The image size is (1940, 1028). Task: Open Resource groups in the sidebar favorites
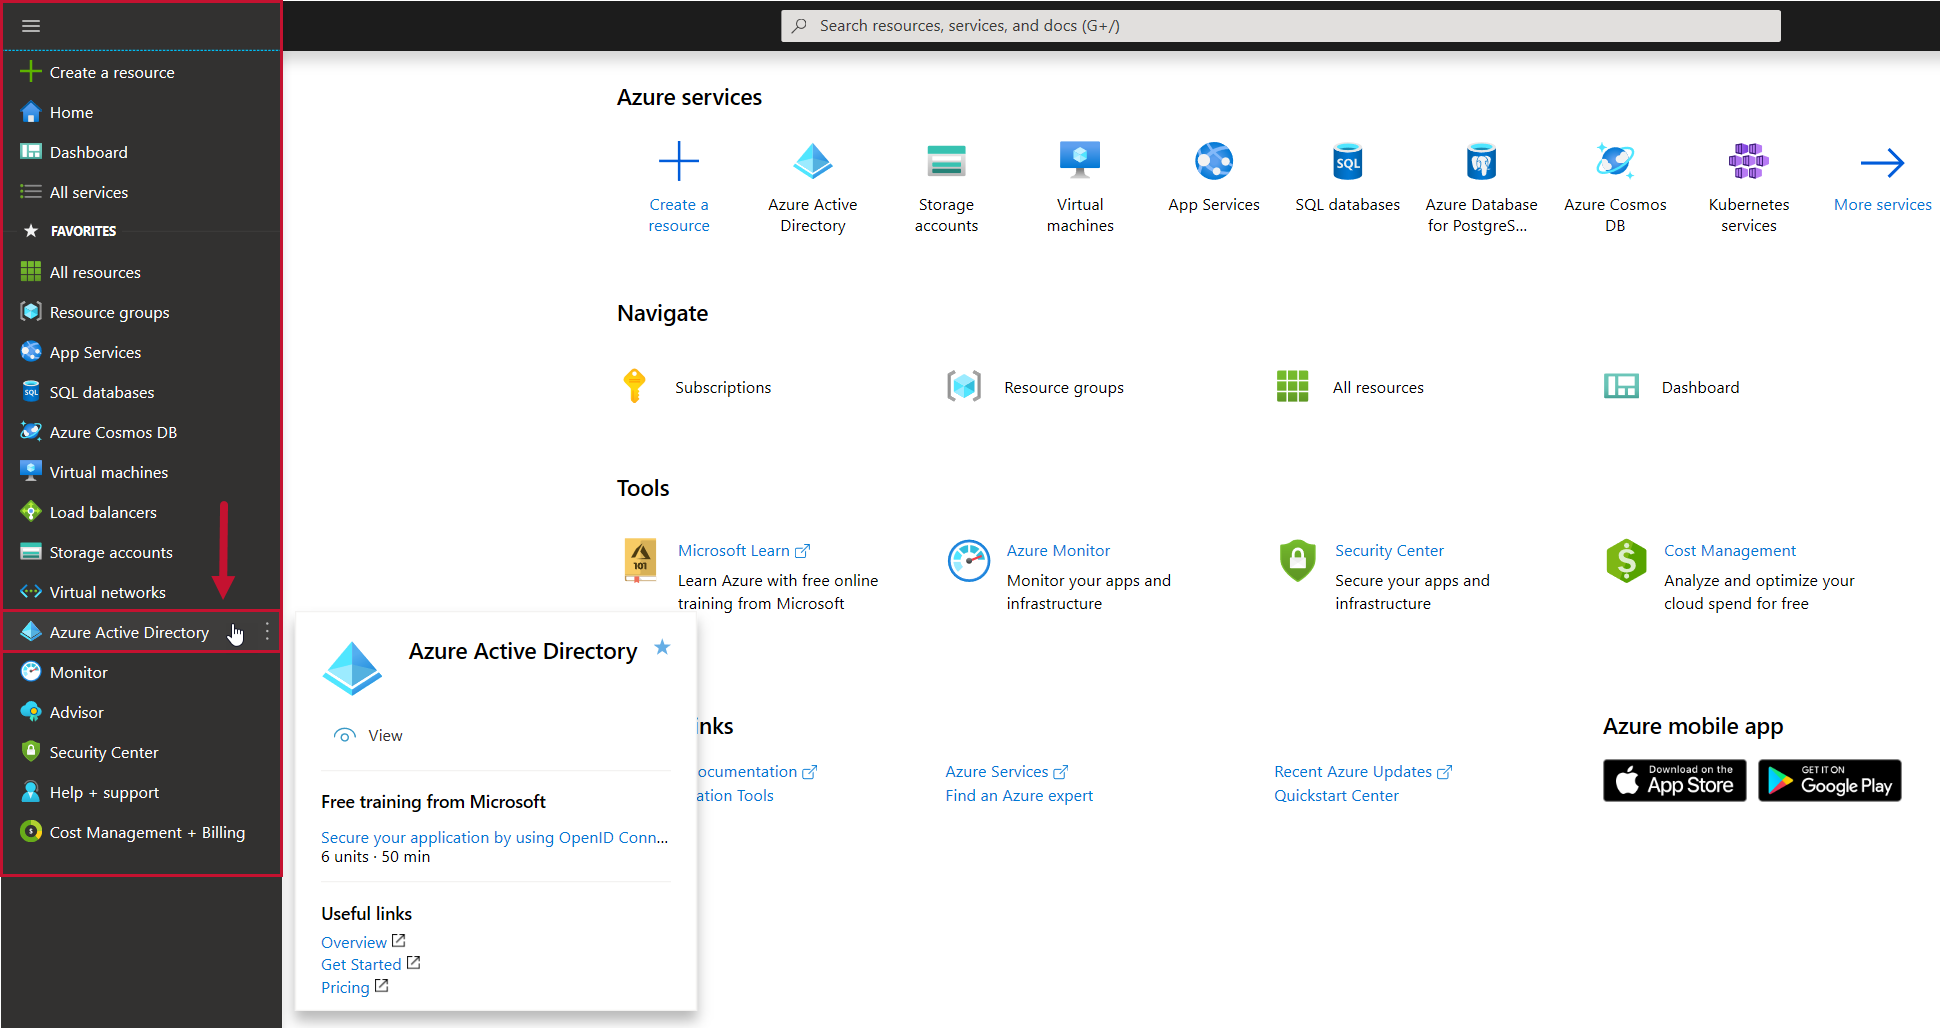[110, 312]
